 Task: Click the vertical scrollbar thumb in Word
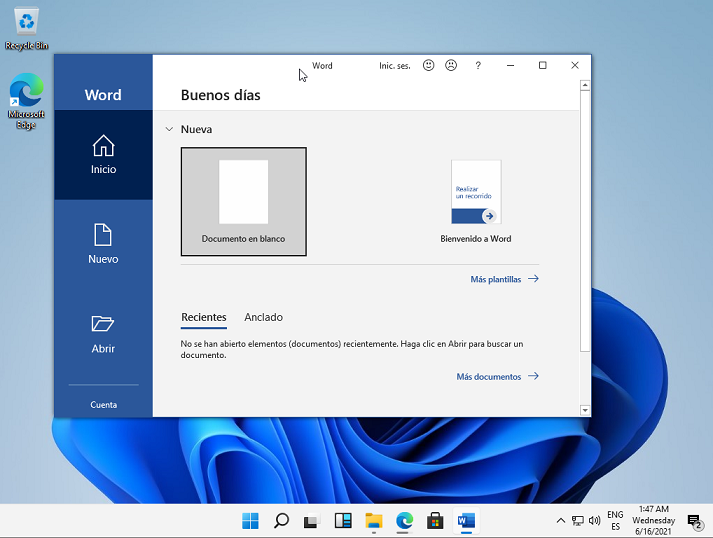[585, 221]
